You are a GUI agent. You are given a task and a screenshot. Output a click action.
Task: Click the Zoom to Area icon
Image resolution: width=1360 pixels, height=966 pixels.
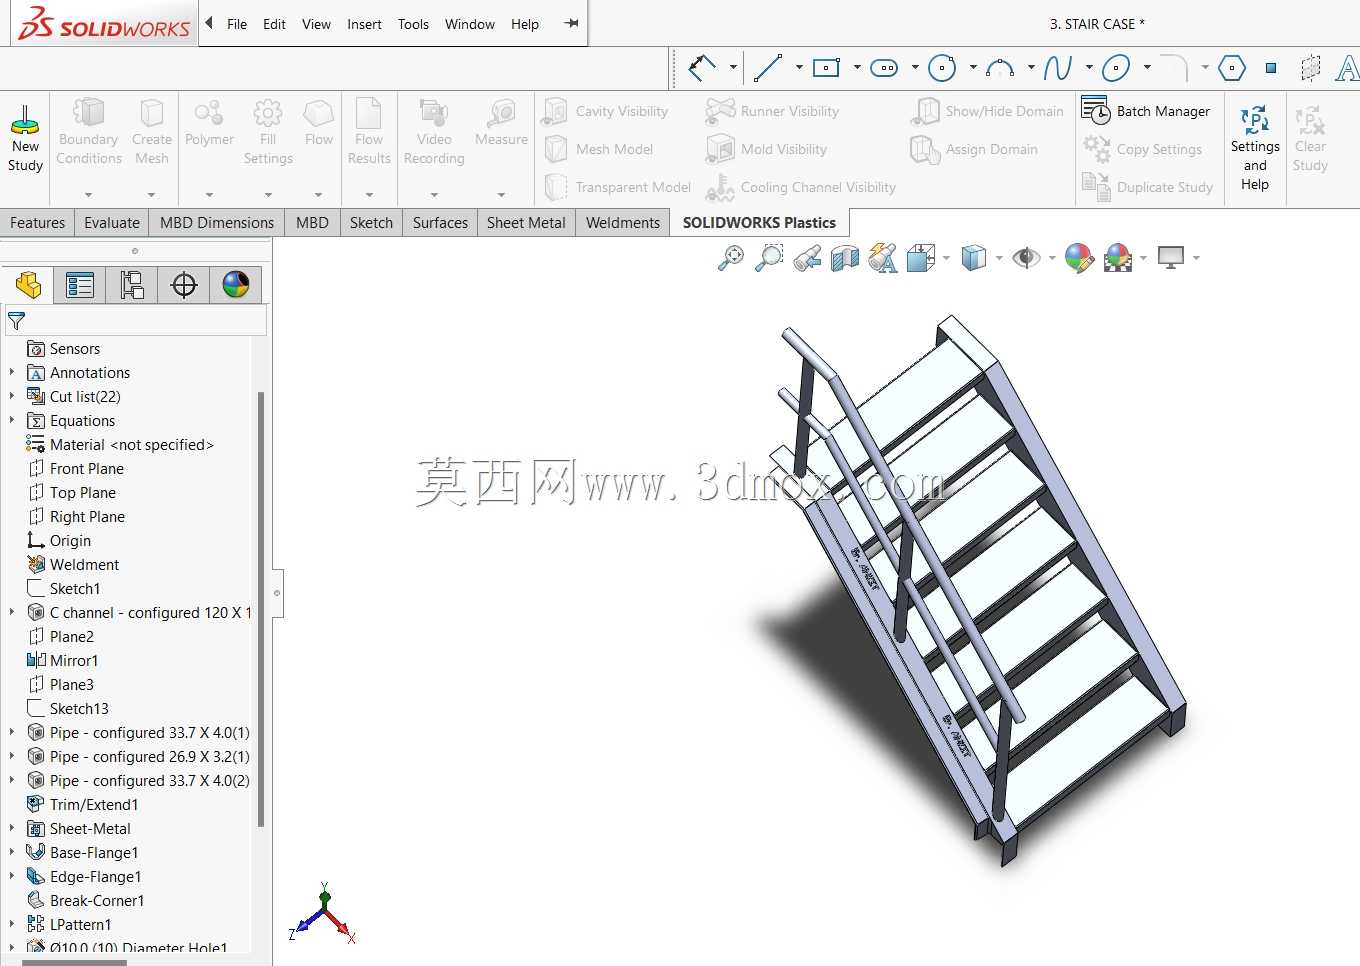click(x=769, y=258)
